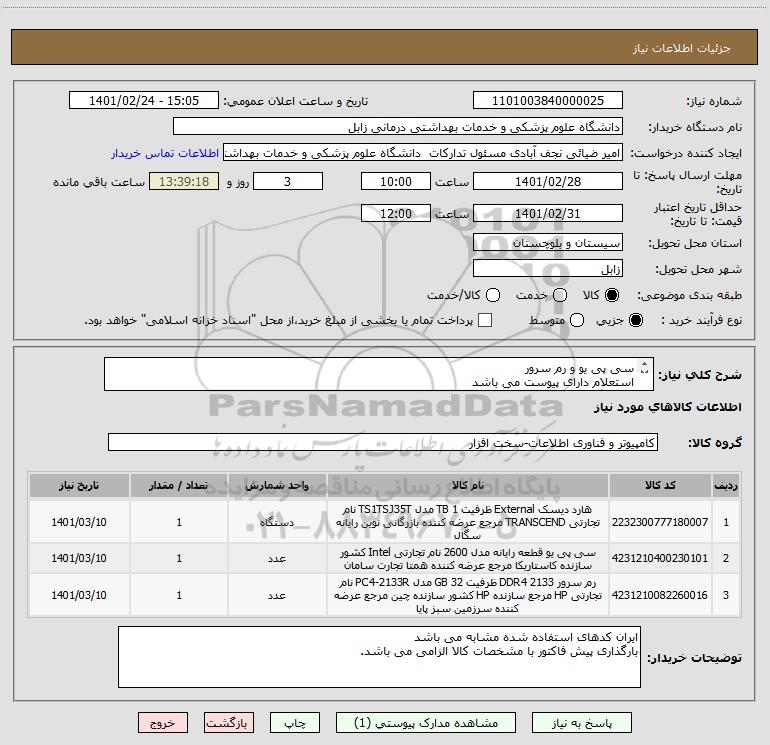Click the خروج exit button
Viewport: 770px width, 745px height.
163,723
